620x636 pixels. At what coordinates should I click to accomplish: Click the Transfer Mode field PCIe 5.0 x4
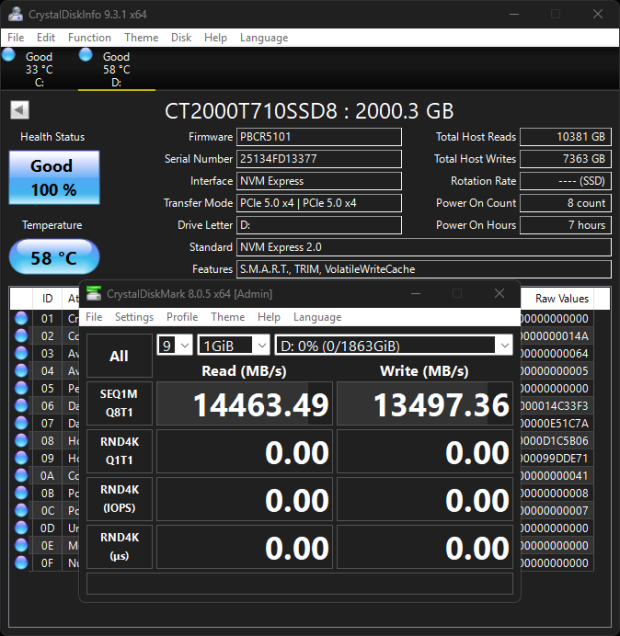[x=319, y=203]
